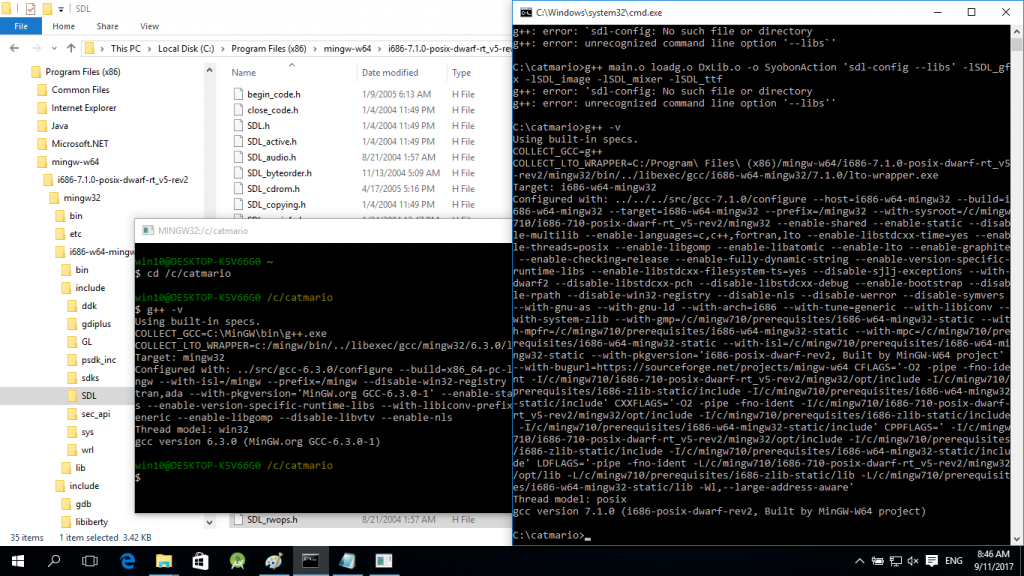This screenshot has height=576, width=1024.
Task: Open taskbar Search
Action: point(54,561)
